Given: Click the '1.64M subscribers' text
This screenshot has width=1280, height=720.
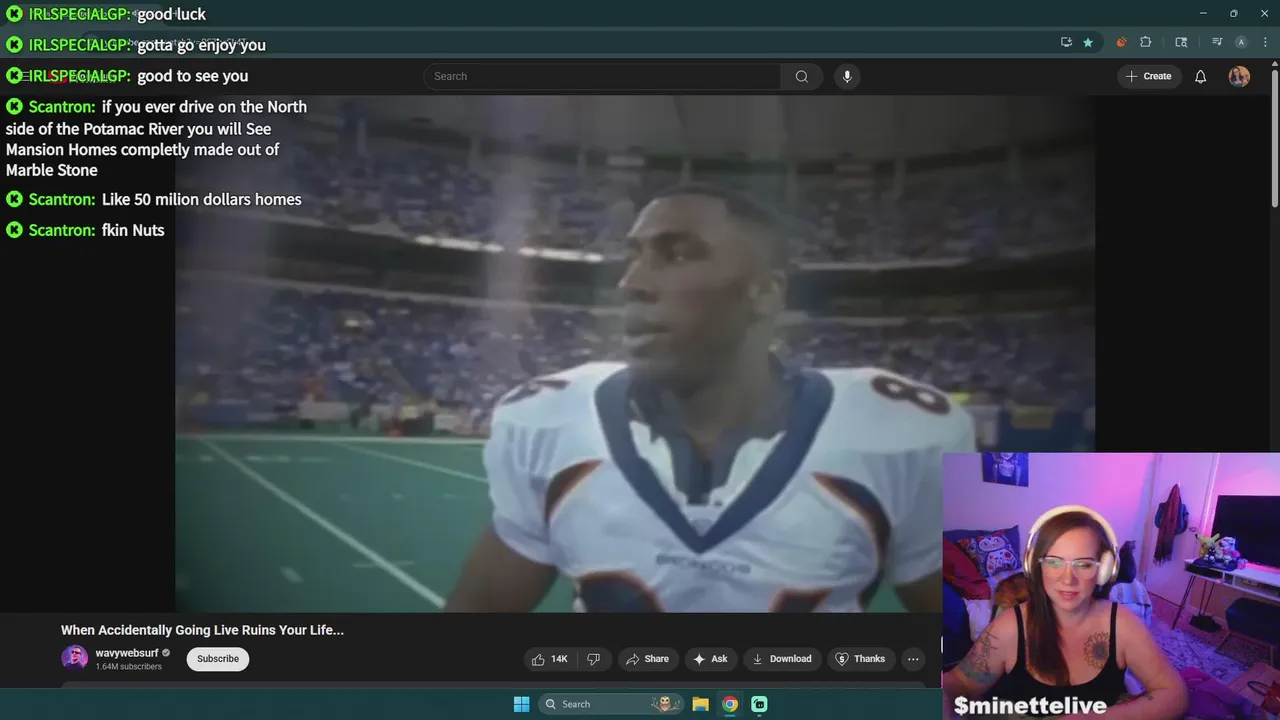Looking at the screenshot, I should pos(128,666).
